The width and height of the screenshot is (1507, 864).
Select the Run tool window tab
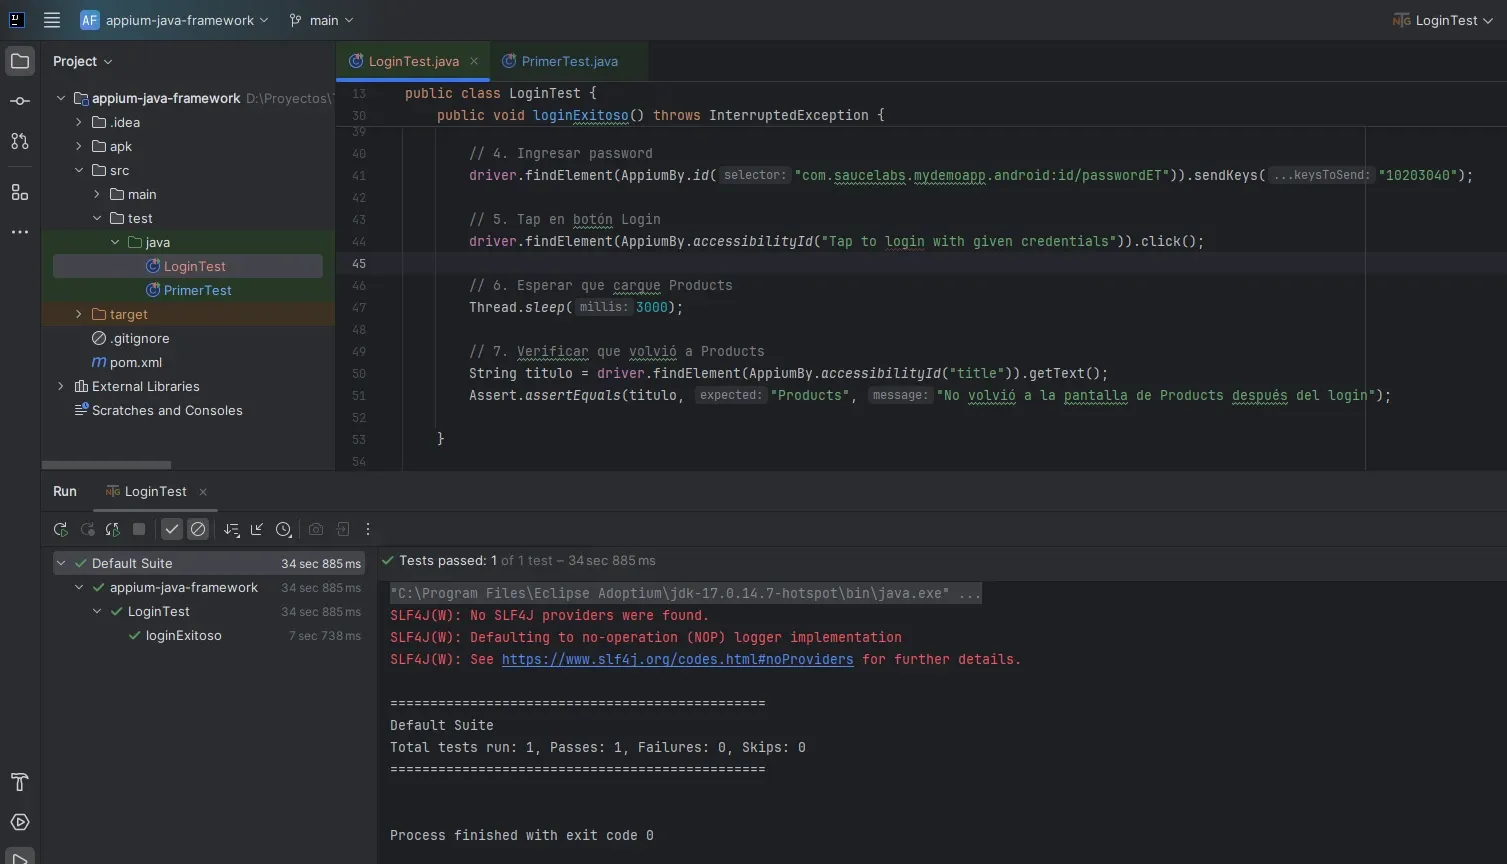pyautogui.click(x=65, y=491)
